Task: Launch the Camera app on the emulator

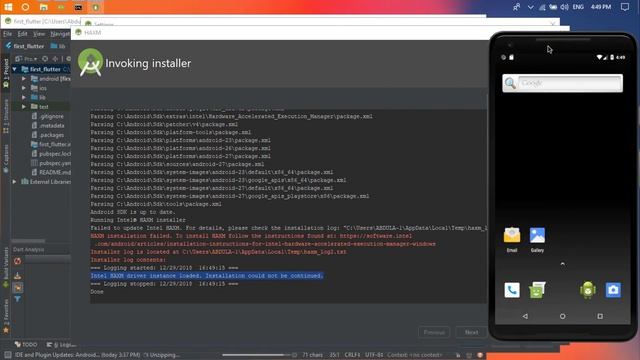Action: pyautogui.click(x=613, y=290)
